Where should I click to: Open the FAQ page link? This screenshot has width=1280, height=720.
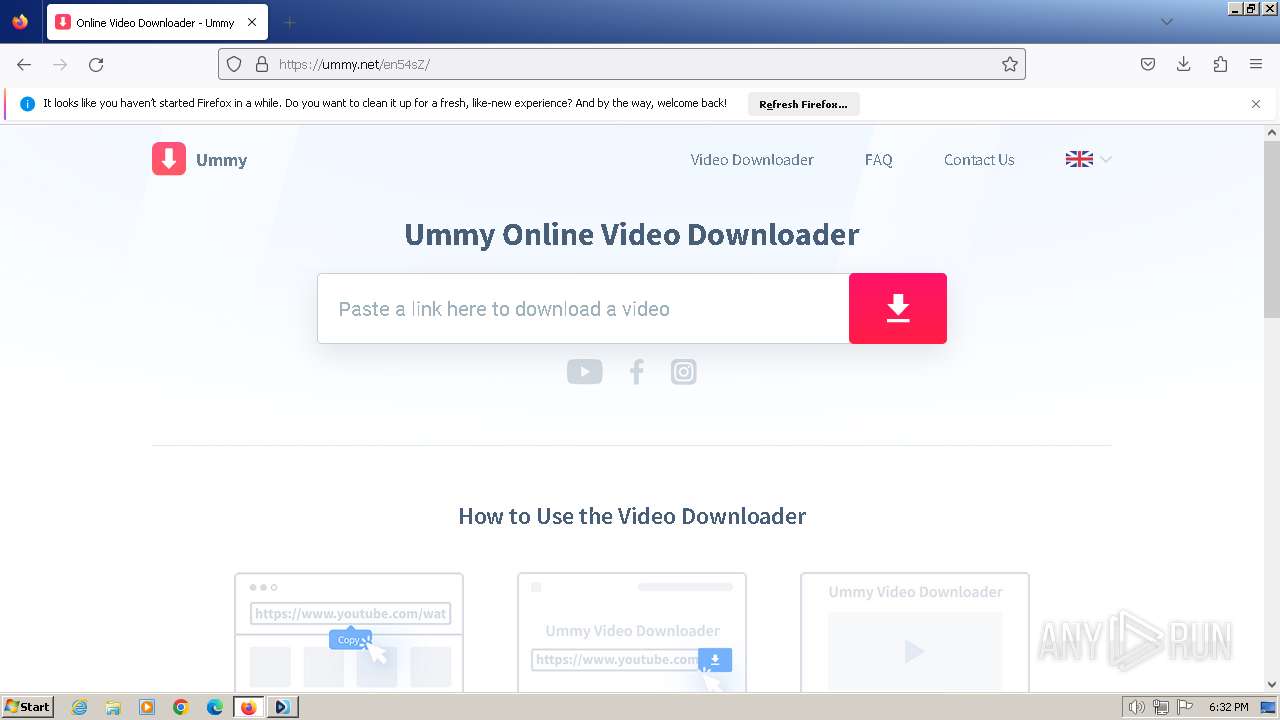878,160
